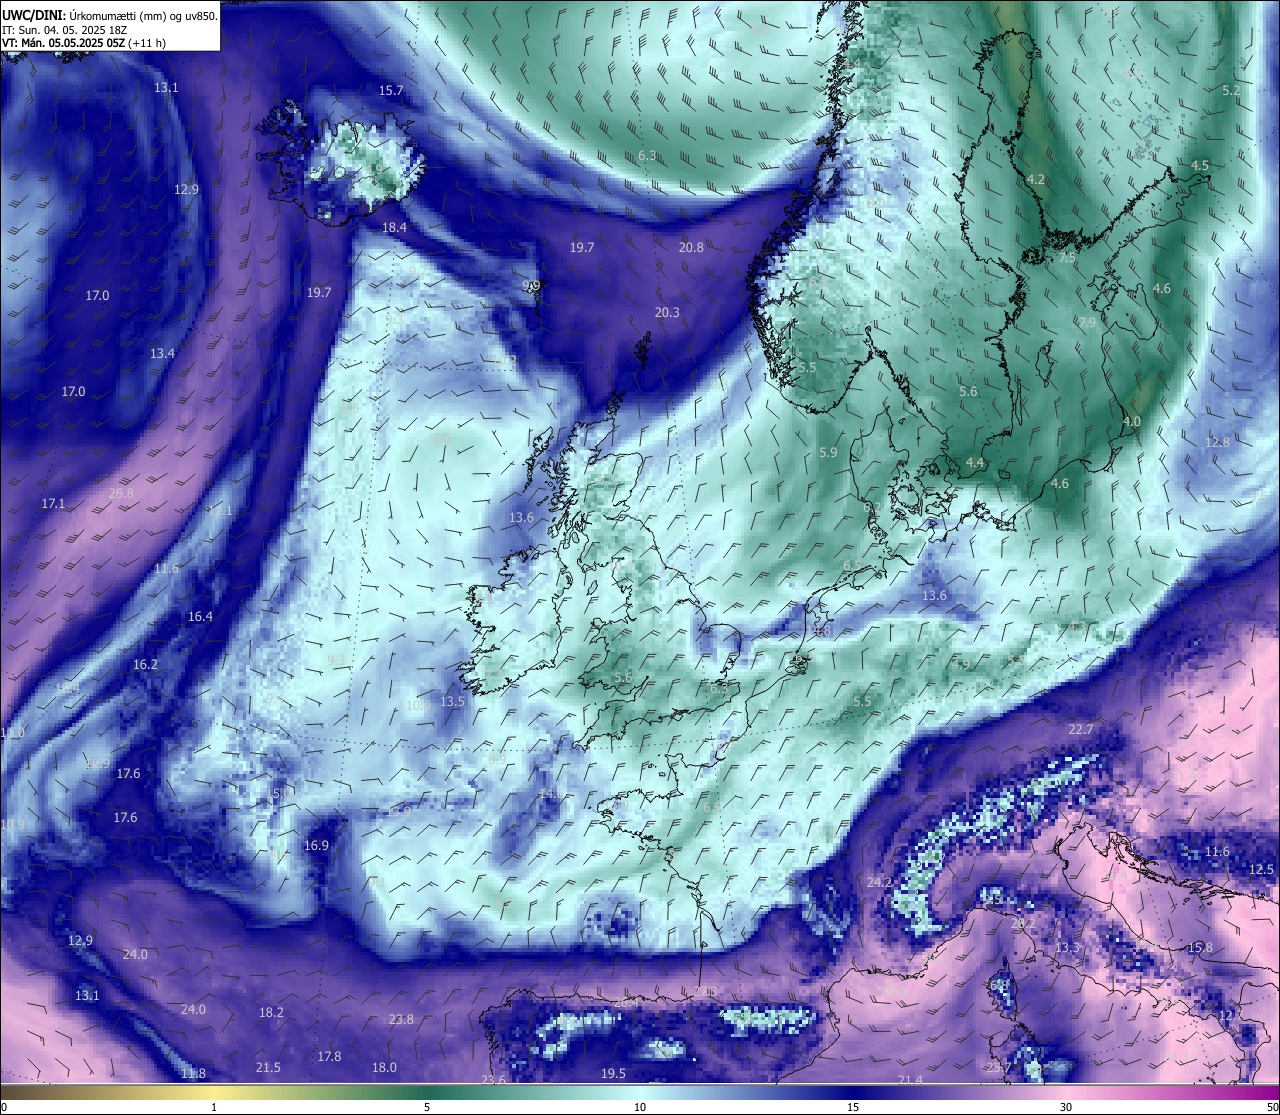Click the 4.0 map value
1280x1115 pixels.
click(1132, 422)
